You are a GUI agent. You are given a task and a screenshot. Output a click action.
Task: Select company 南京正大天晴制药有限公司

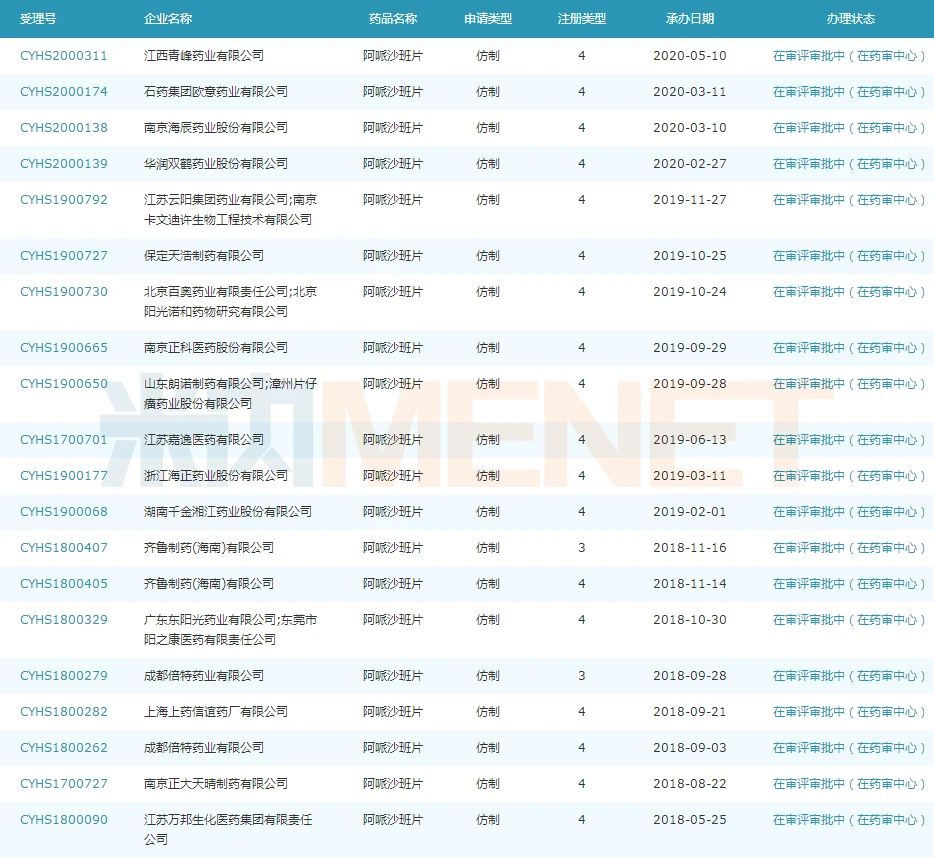[x=216, y=783]
